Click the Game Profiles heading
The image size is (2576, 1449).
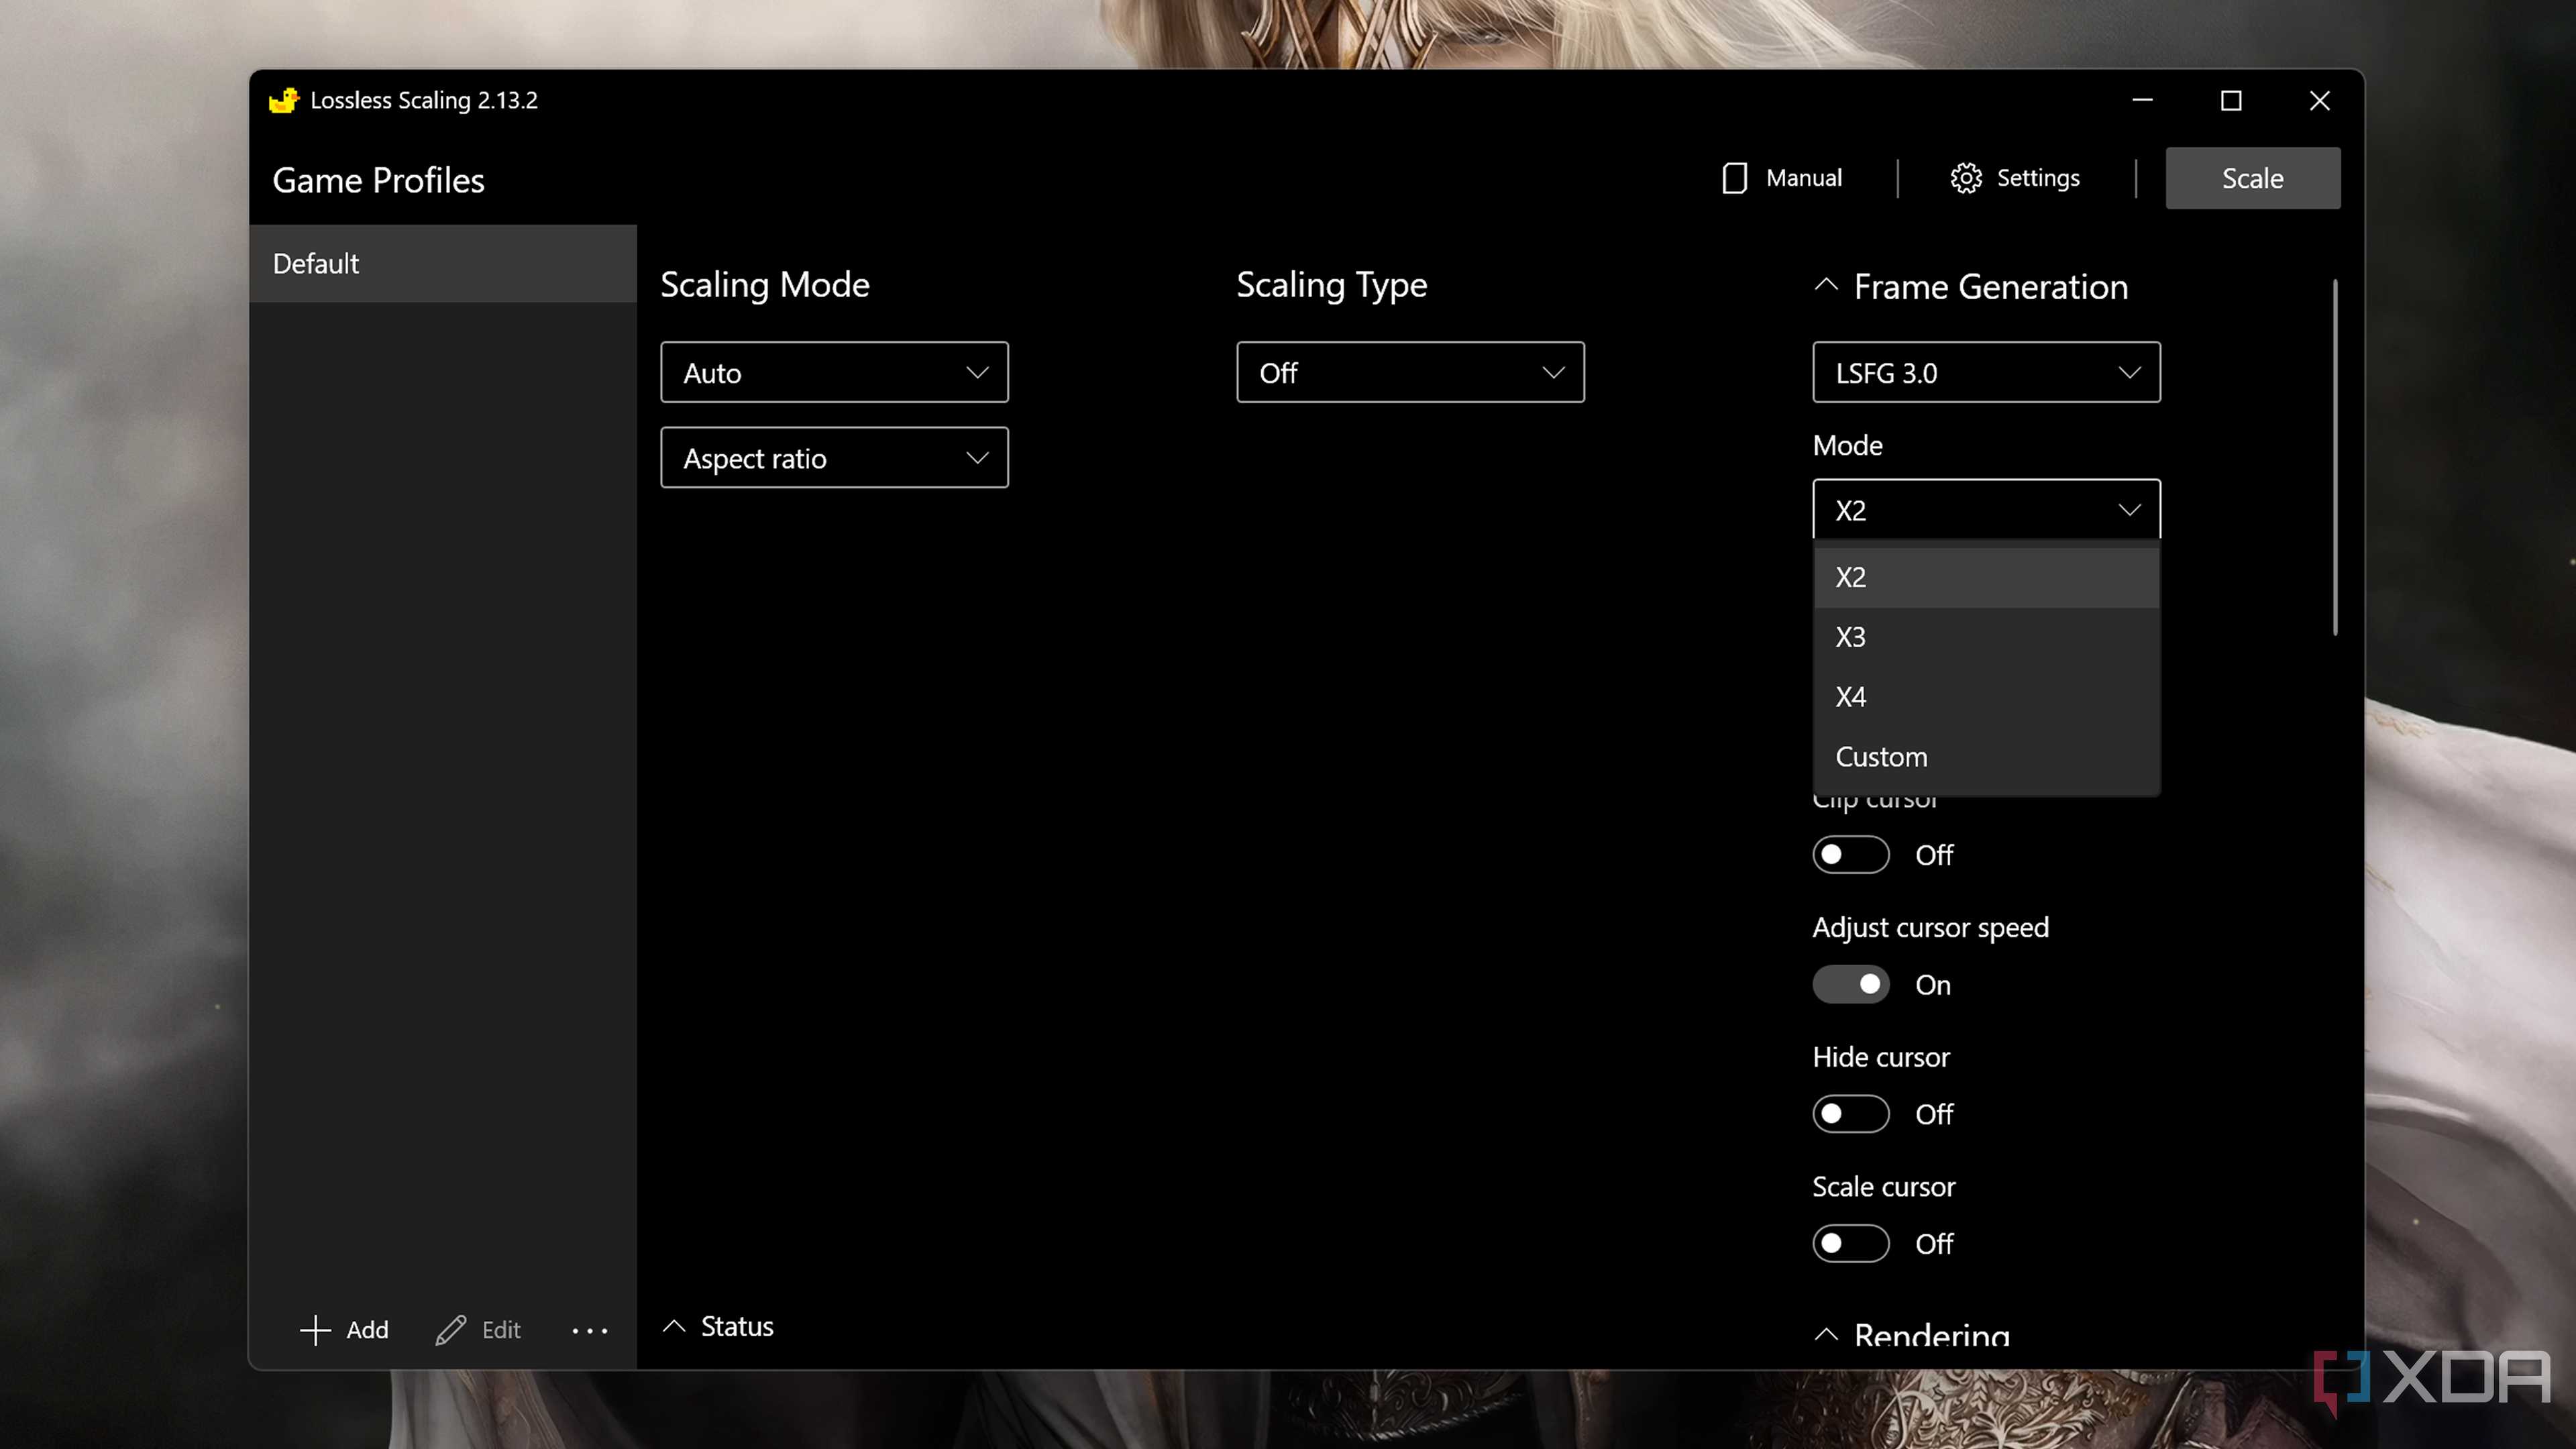click(378, 180)
